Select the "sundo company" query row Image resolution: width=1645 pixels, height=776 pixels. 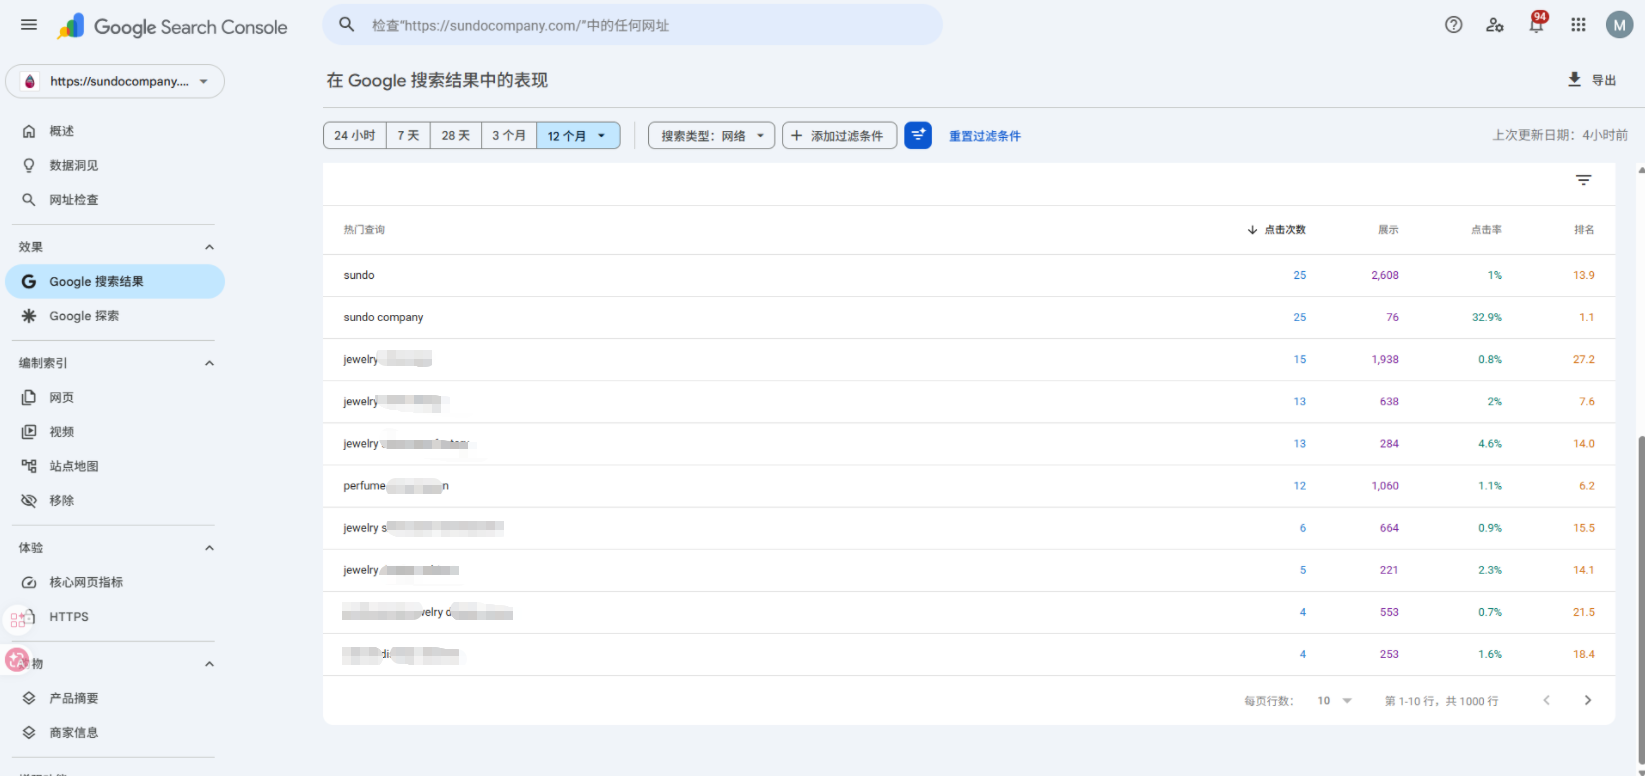(x=969, y=317)
